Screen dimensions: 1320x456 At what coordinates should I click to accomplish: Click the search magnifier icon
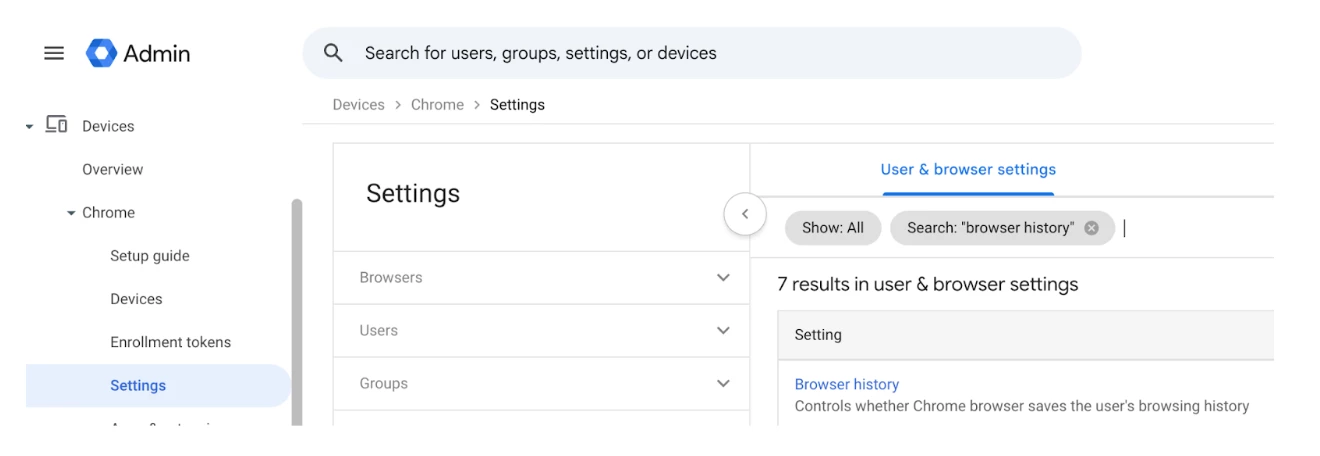[x=334, y=53]
